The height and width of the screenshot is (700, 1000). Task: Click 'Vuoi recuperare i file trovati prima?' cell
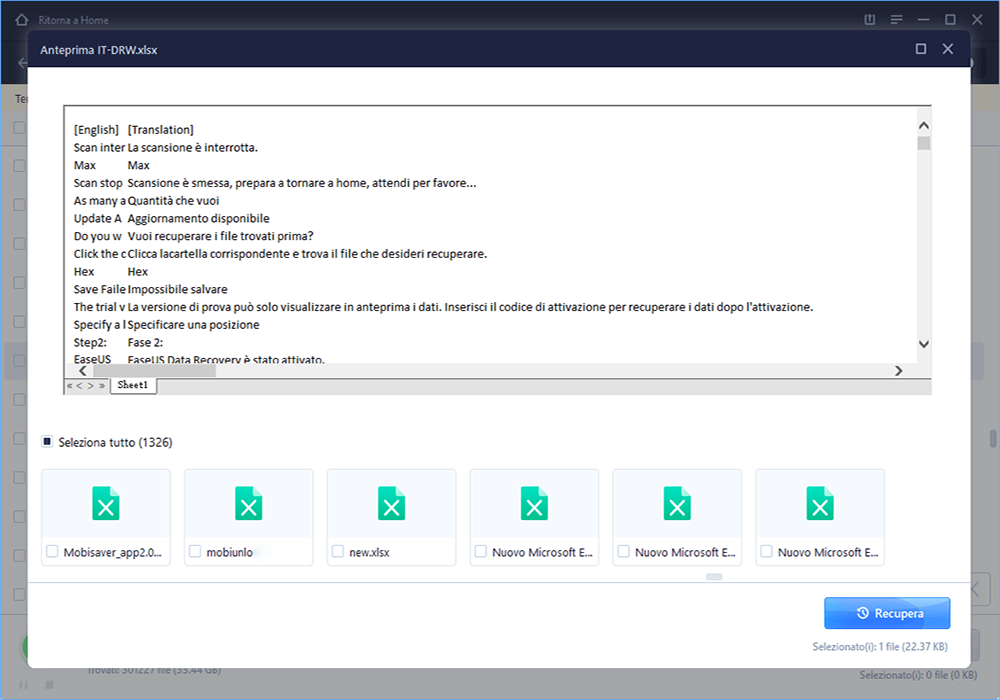[x=221, y=237]
